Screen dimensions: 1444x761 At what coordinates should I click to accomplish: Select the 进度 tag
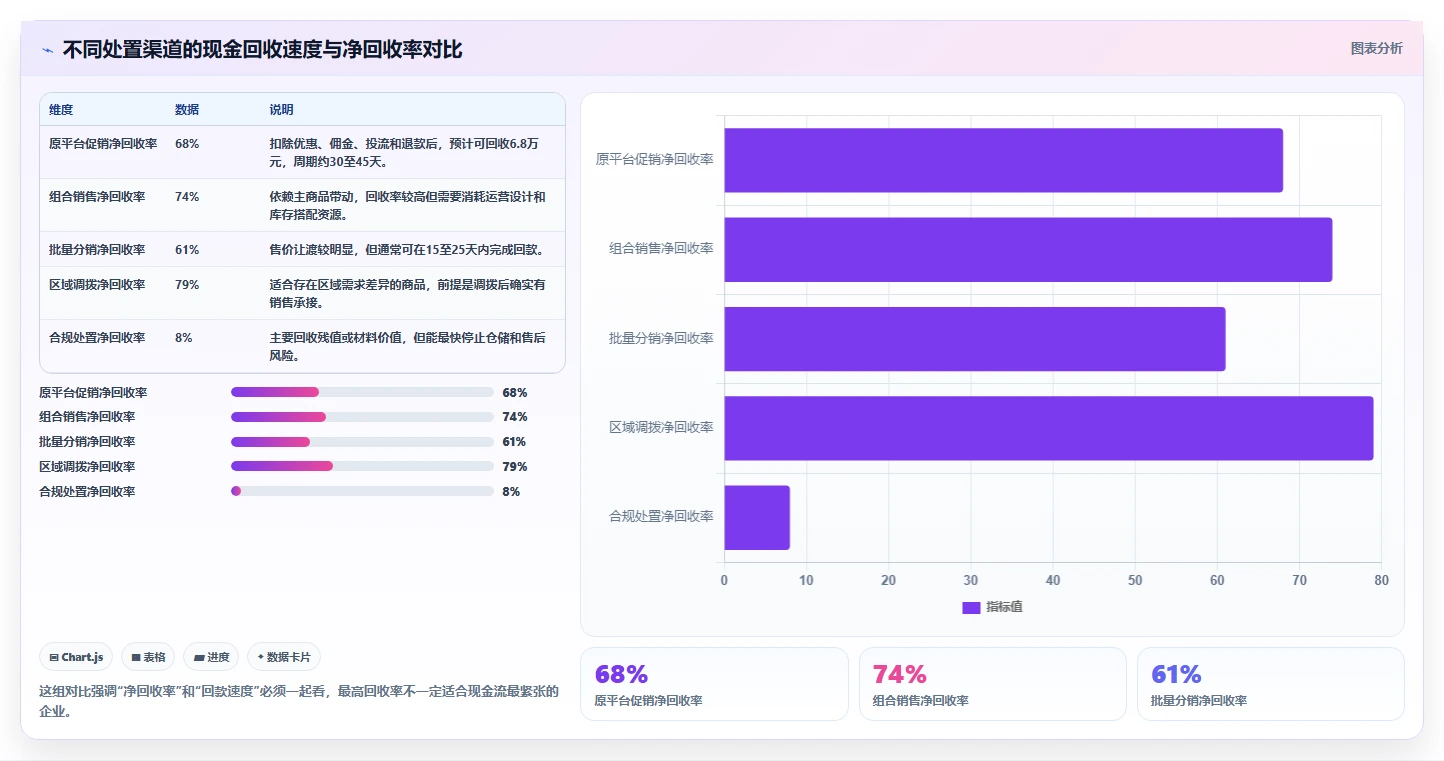pos(211,657)
